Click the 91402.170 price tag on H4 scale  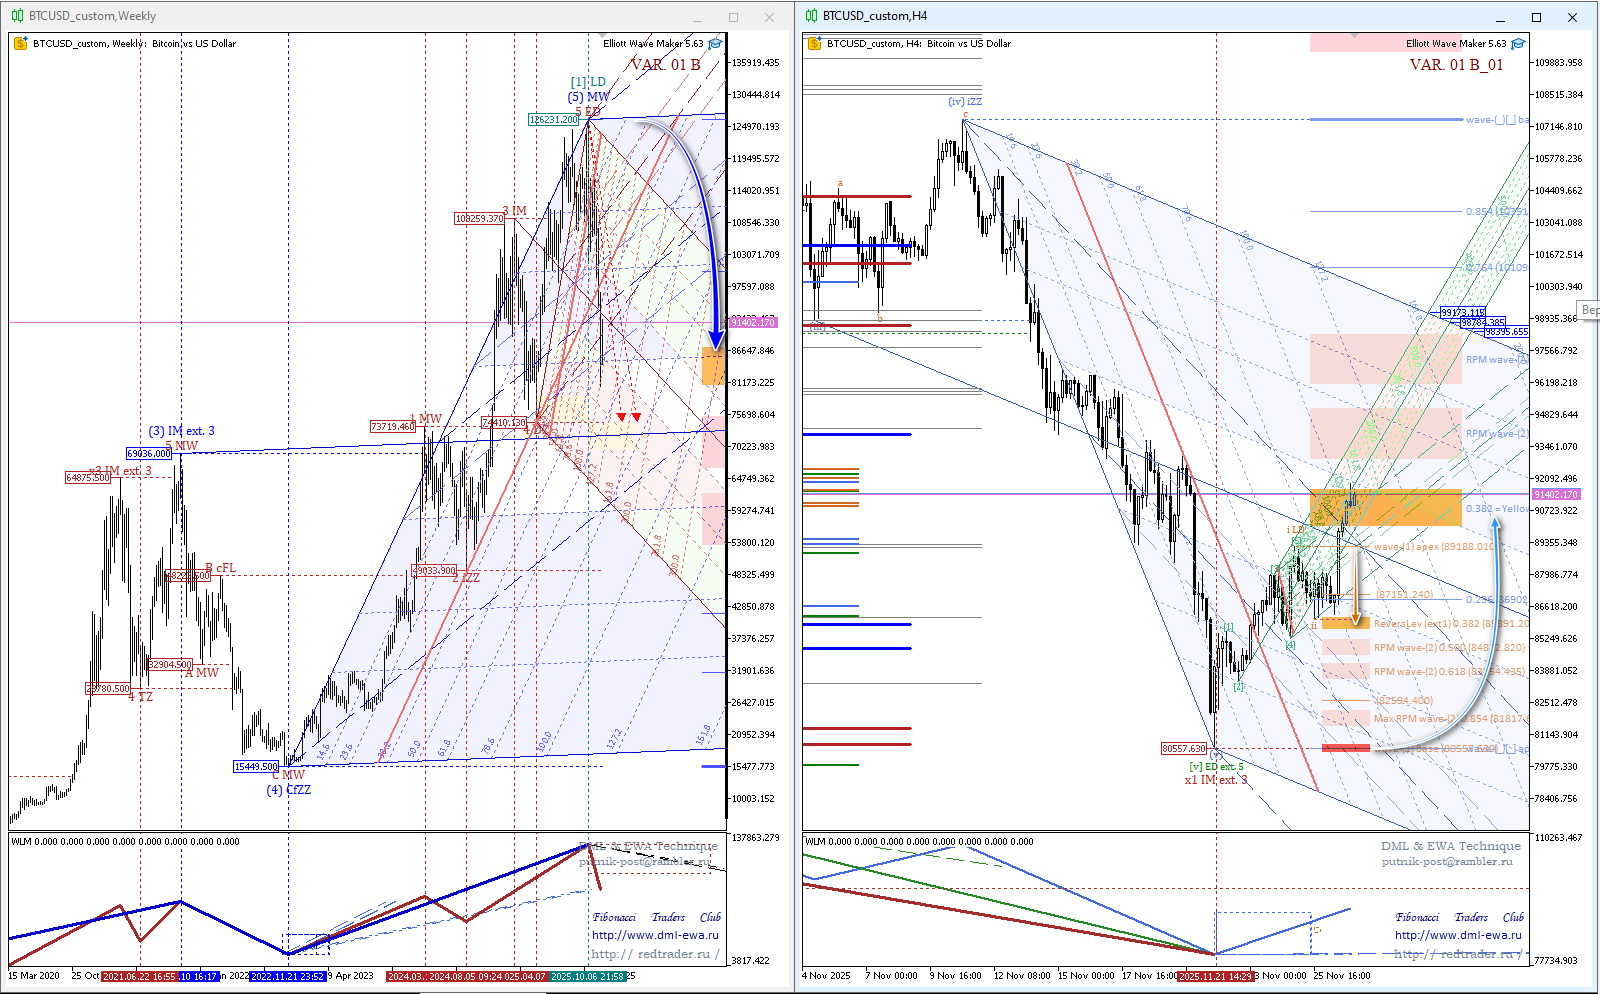(x=1556, y=495)
